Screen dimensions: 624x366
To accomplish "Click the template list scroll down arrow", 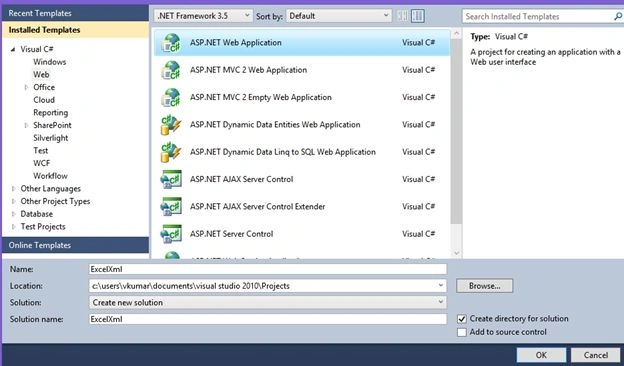I will [456, 253].
